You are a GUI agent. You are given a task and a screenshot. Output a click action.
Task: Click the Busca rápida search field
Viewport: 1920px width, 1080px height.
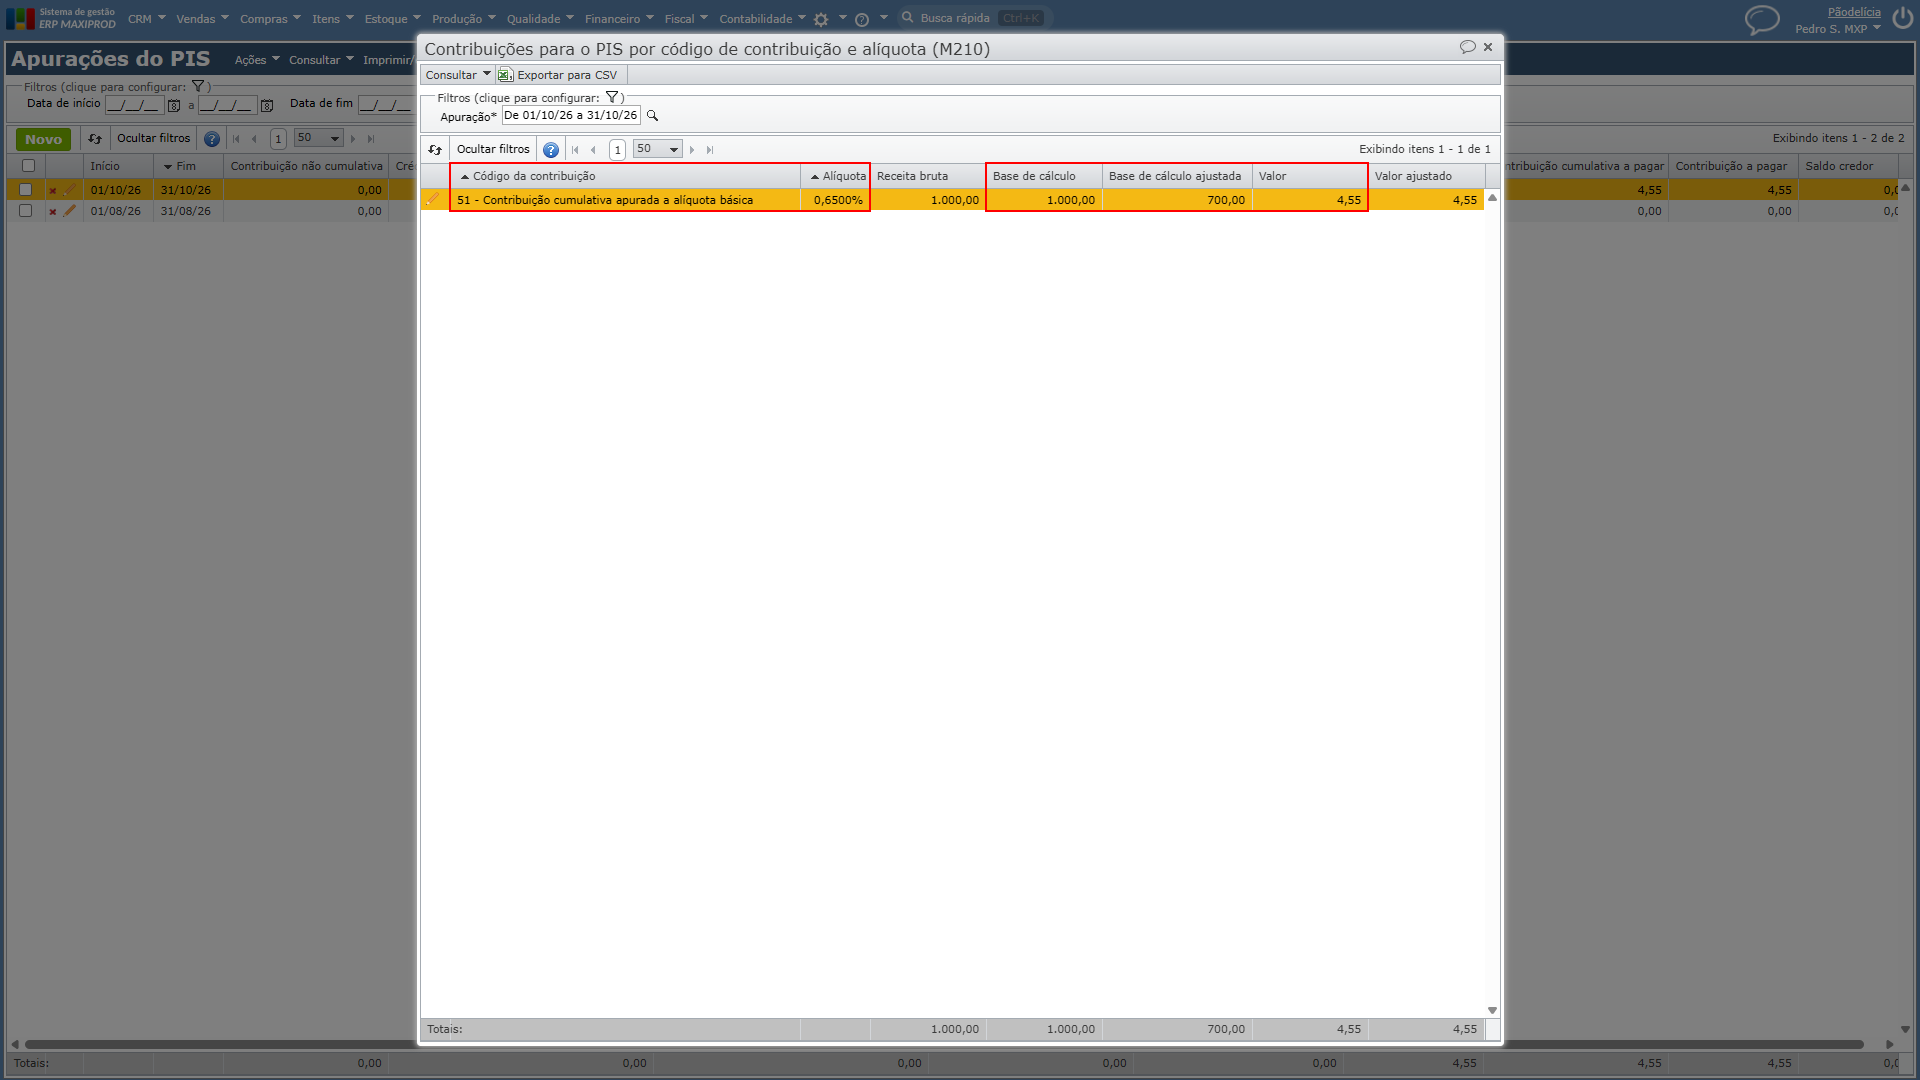pyautogui.click(x=975, y=18)
